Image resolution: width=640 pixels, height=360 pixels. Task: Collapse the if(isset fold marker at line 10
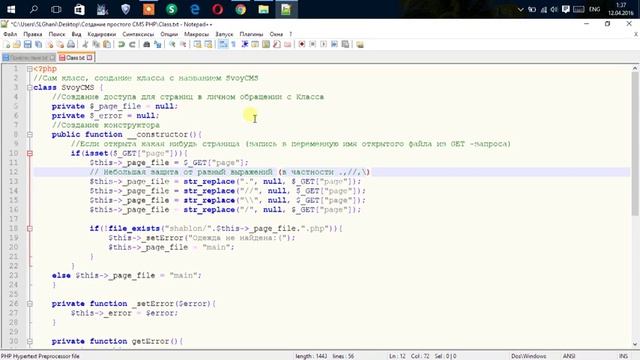(x=30, y=153)
